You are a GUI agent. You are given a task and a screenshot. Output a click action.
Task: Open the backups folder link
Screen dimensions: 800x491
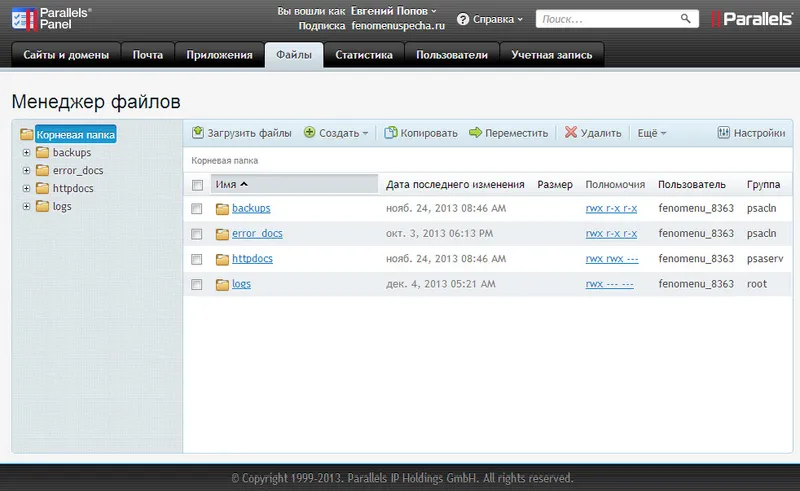coord(251,208)
